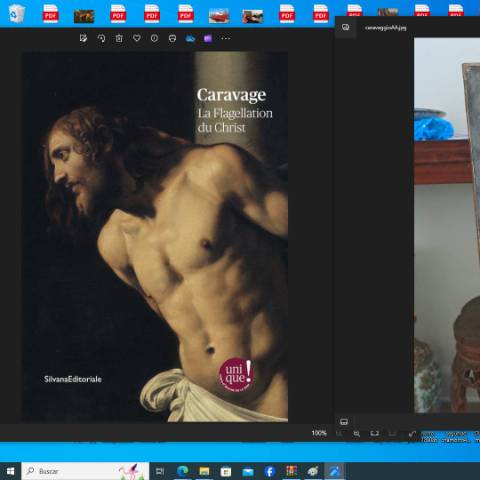Focus the Buscar taskbar search box

[85, 471]
